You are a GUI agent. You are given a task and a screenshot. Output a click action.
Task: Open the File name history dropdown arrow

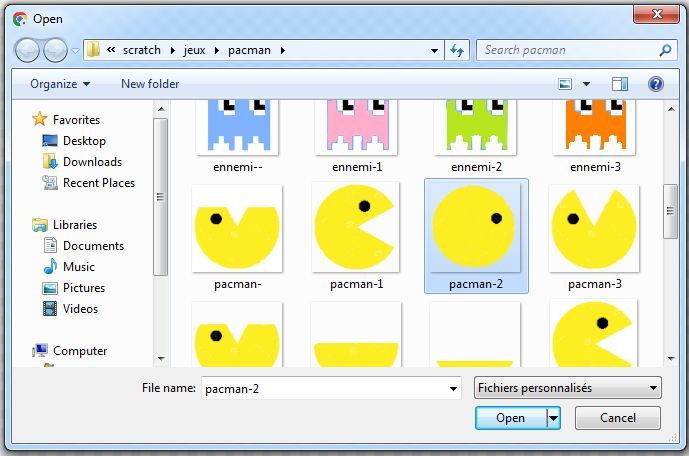pyautogui.click(x=453, y=388)
